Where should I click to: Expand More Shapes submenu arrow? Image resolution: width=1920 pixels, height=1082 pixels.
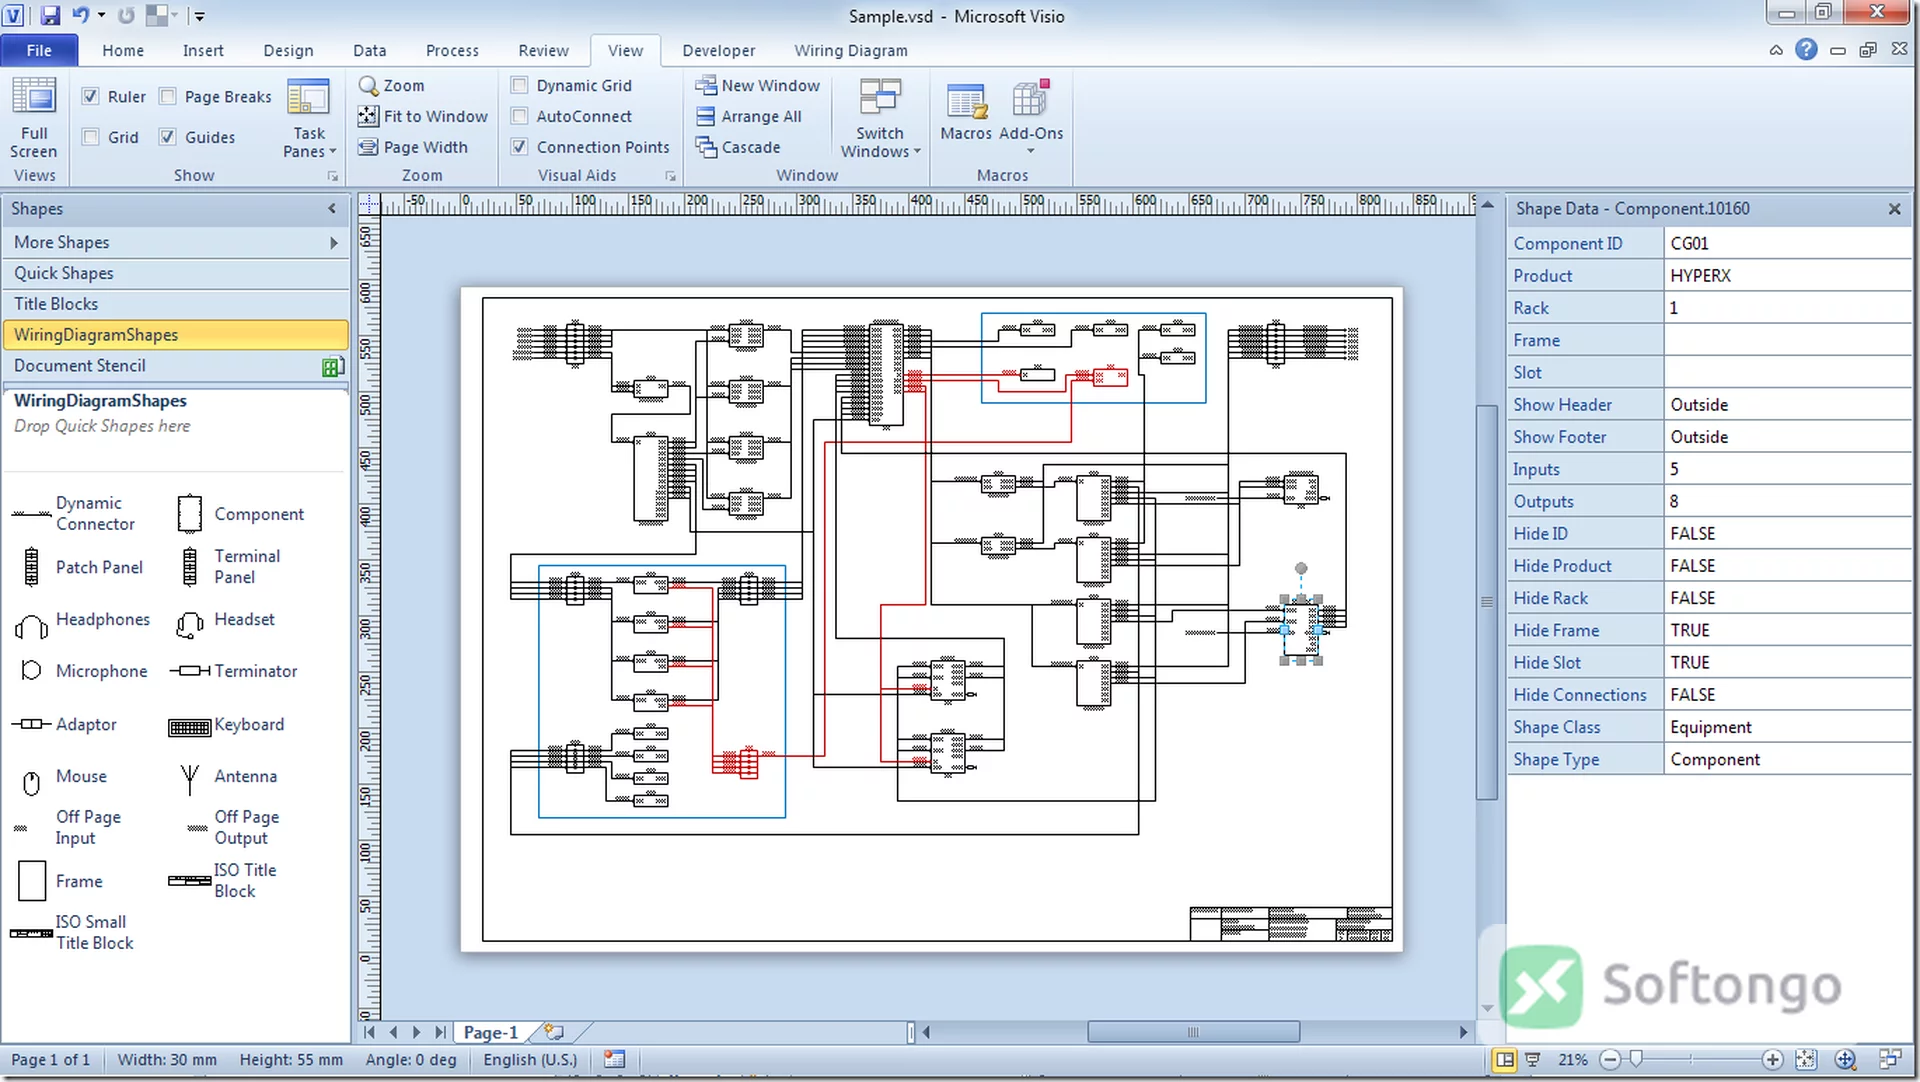(x=334, y=243)
